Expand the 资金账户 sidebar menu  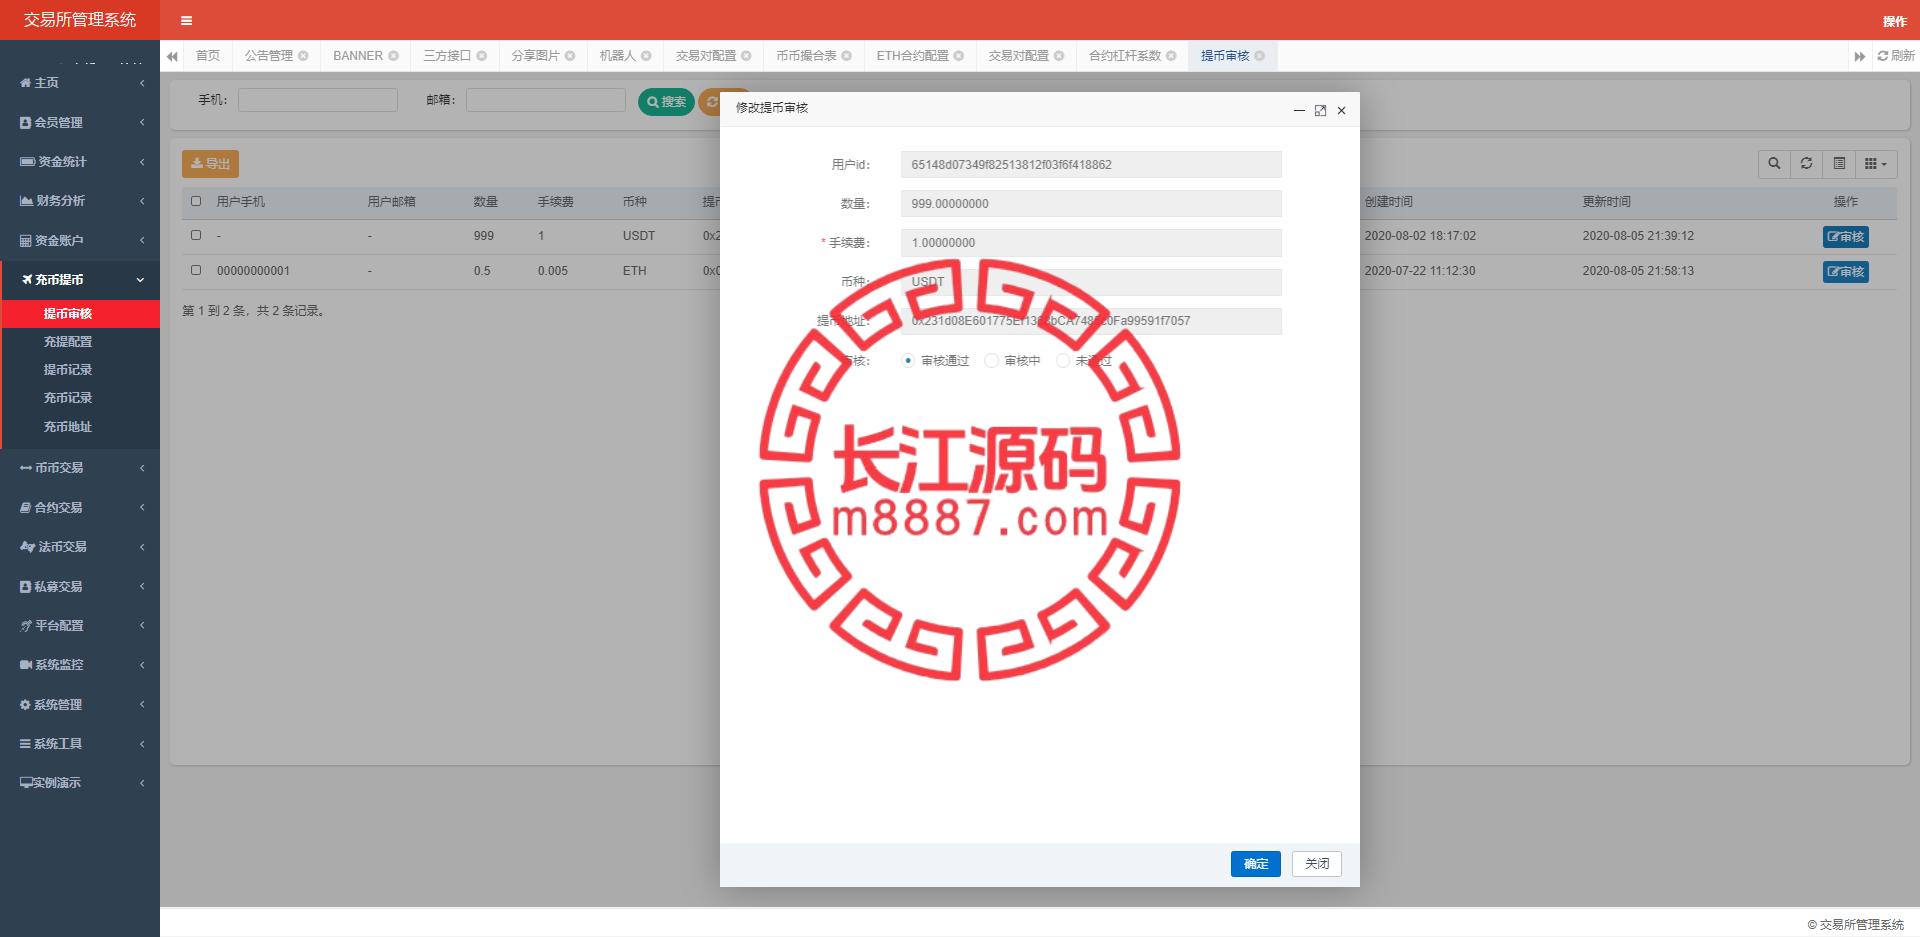[x=80, y=240]
